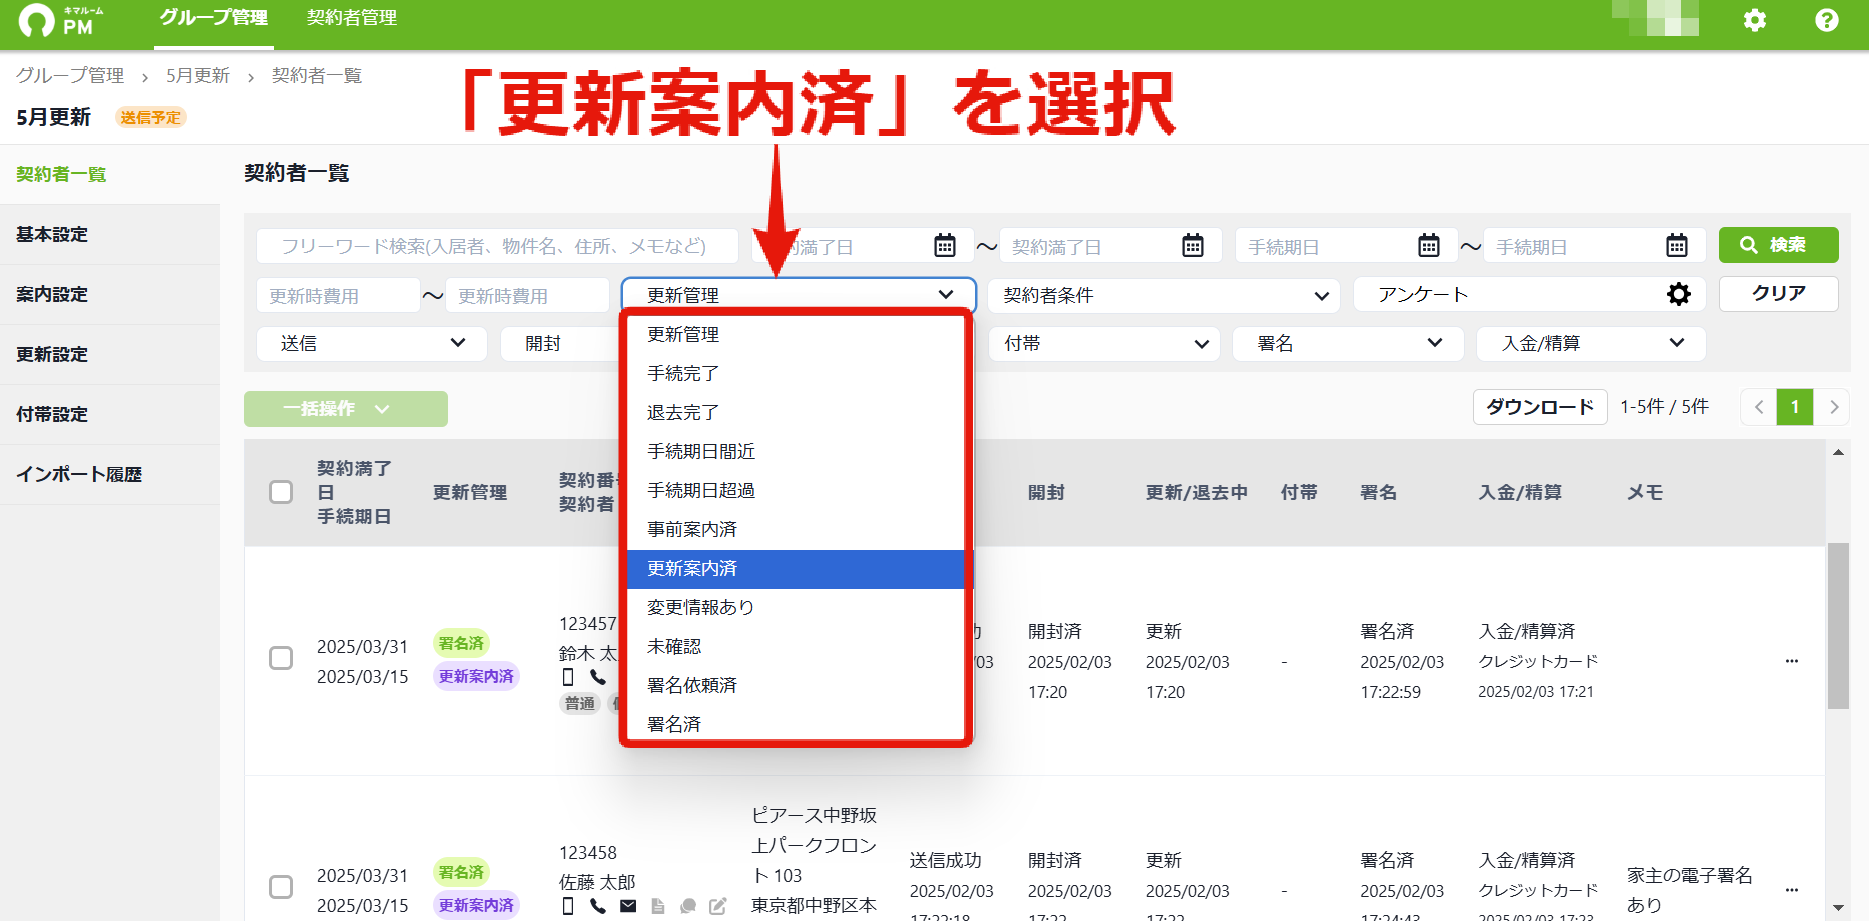This screenshot has width=1869, height=921.
Task: Select 手続期日超過 option
Action: point(796,491)
